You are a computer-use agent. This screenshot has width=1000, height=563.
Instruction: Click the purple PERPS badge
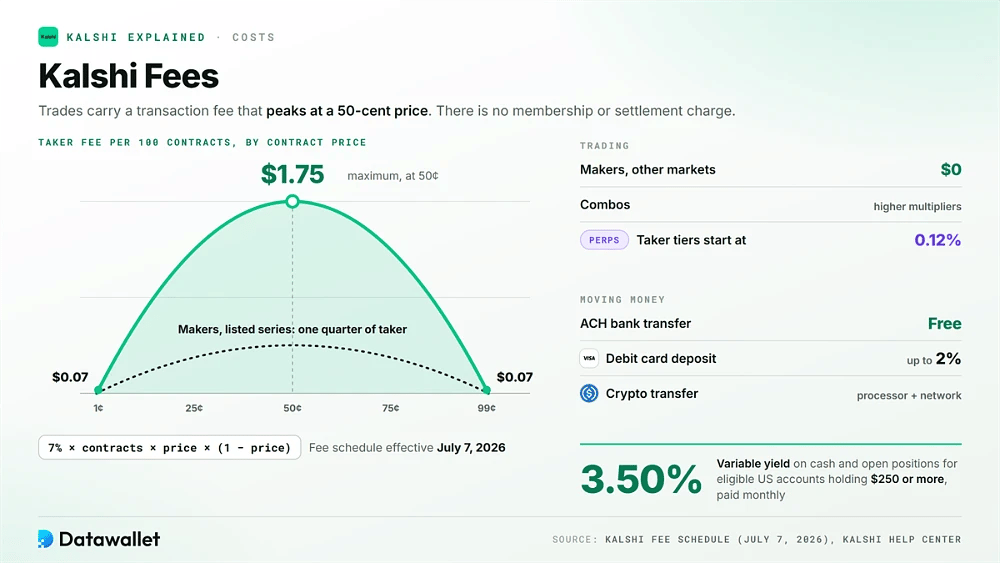604,240
